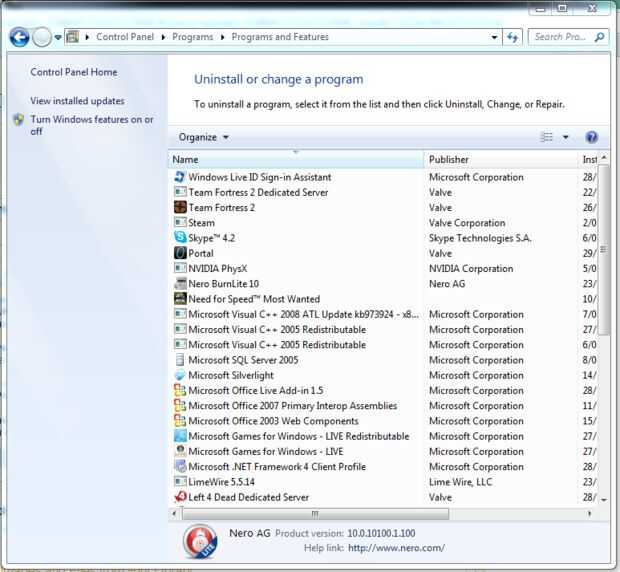The image size is (620, 572).
Task: Click the Search Programs input field
Action: (x=561, y=37)
